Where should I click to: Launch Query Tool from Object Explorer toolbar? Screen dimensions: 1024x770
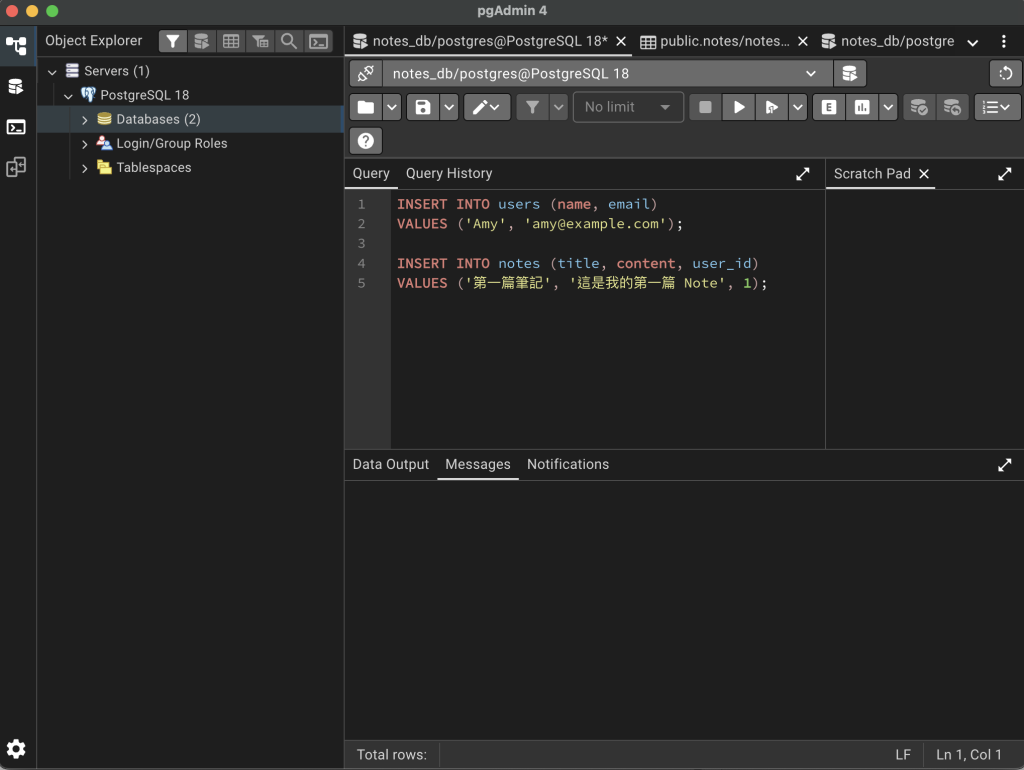click(x=202, y=41)
